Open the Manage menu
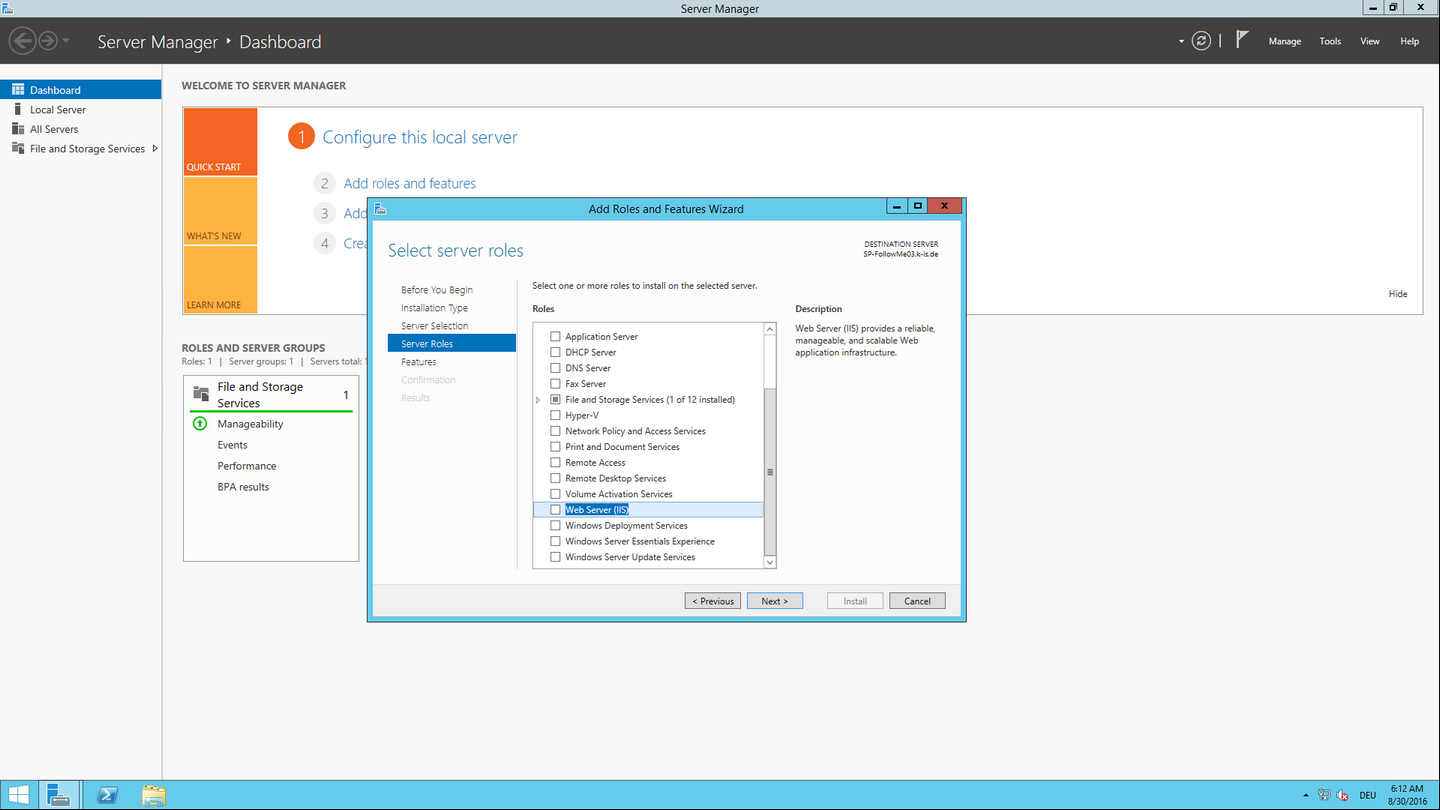 point(1285,41)
